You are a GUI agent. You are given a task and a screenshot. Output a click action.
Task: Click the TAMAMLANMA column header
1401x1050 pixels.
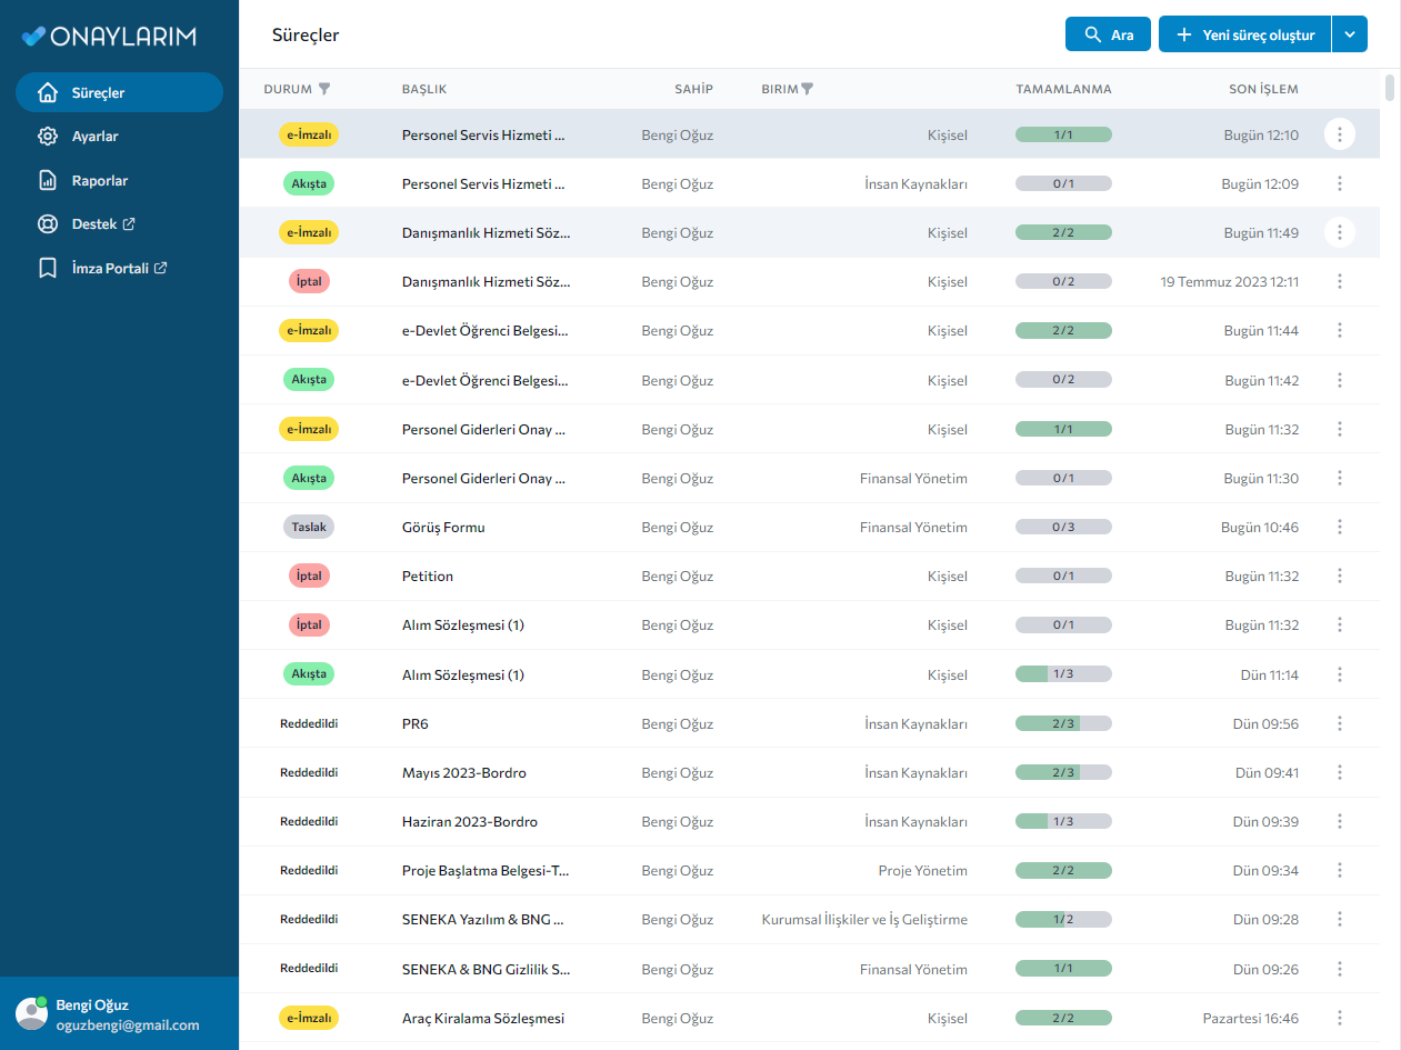tap(1063, 89)
